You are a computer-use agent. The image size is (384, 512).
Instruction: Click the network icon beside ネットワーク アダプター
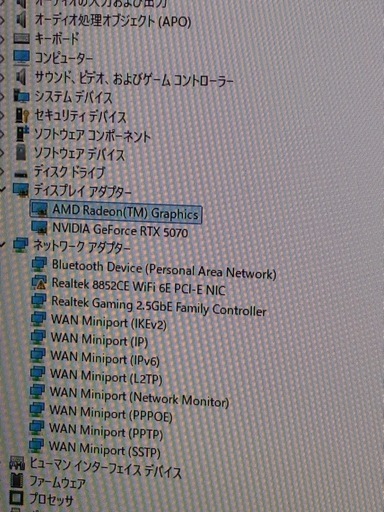21,245
